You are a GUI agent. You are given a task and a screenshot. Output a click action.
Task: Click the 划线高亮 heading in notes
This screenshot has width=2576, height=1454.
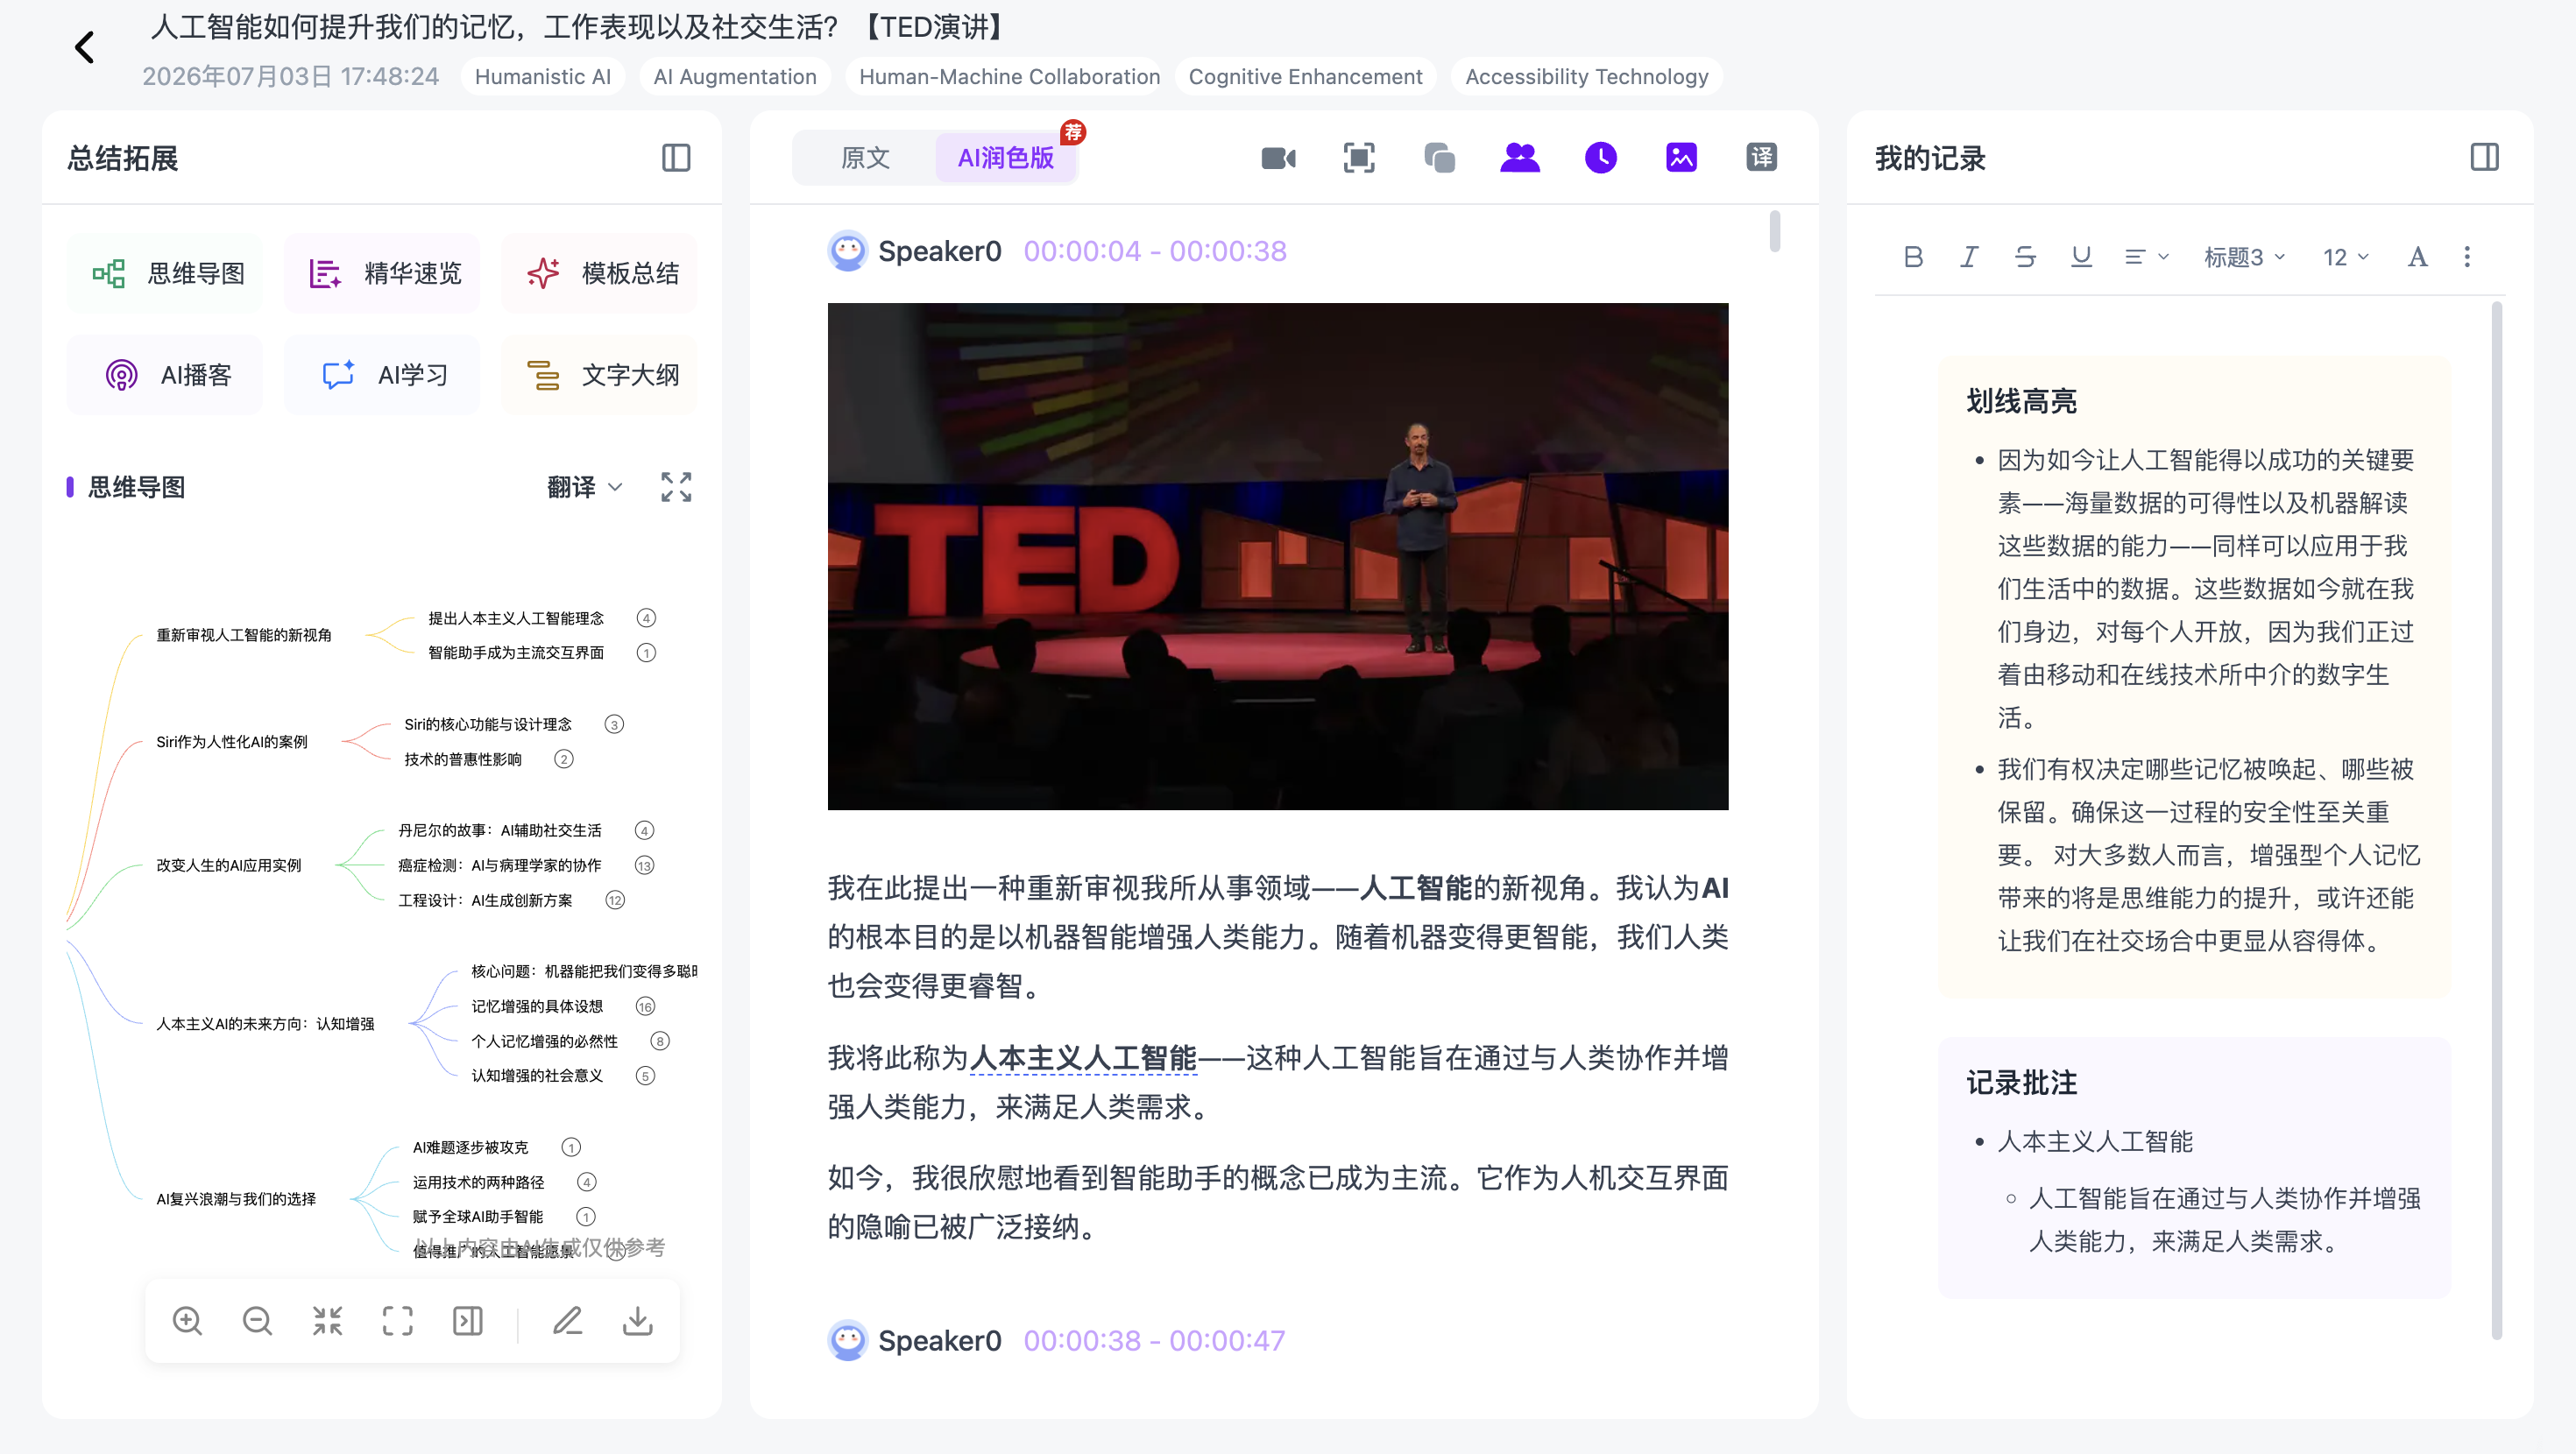tap(2021, 401)
